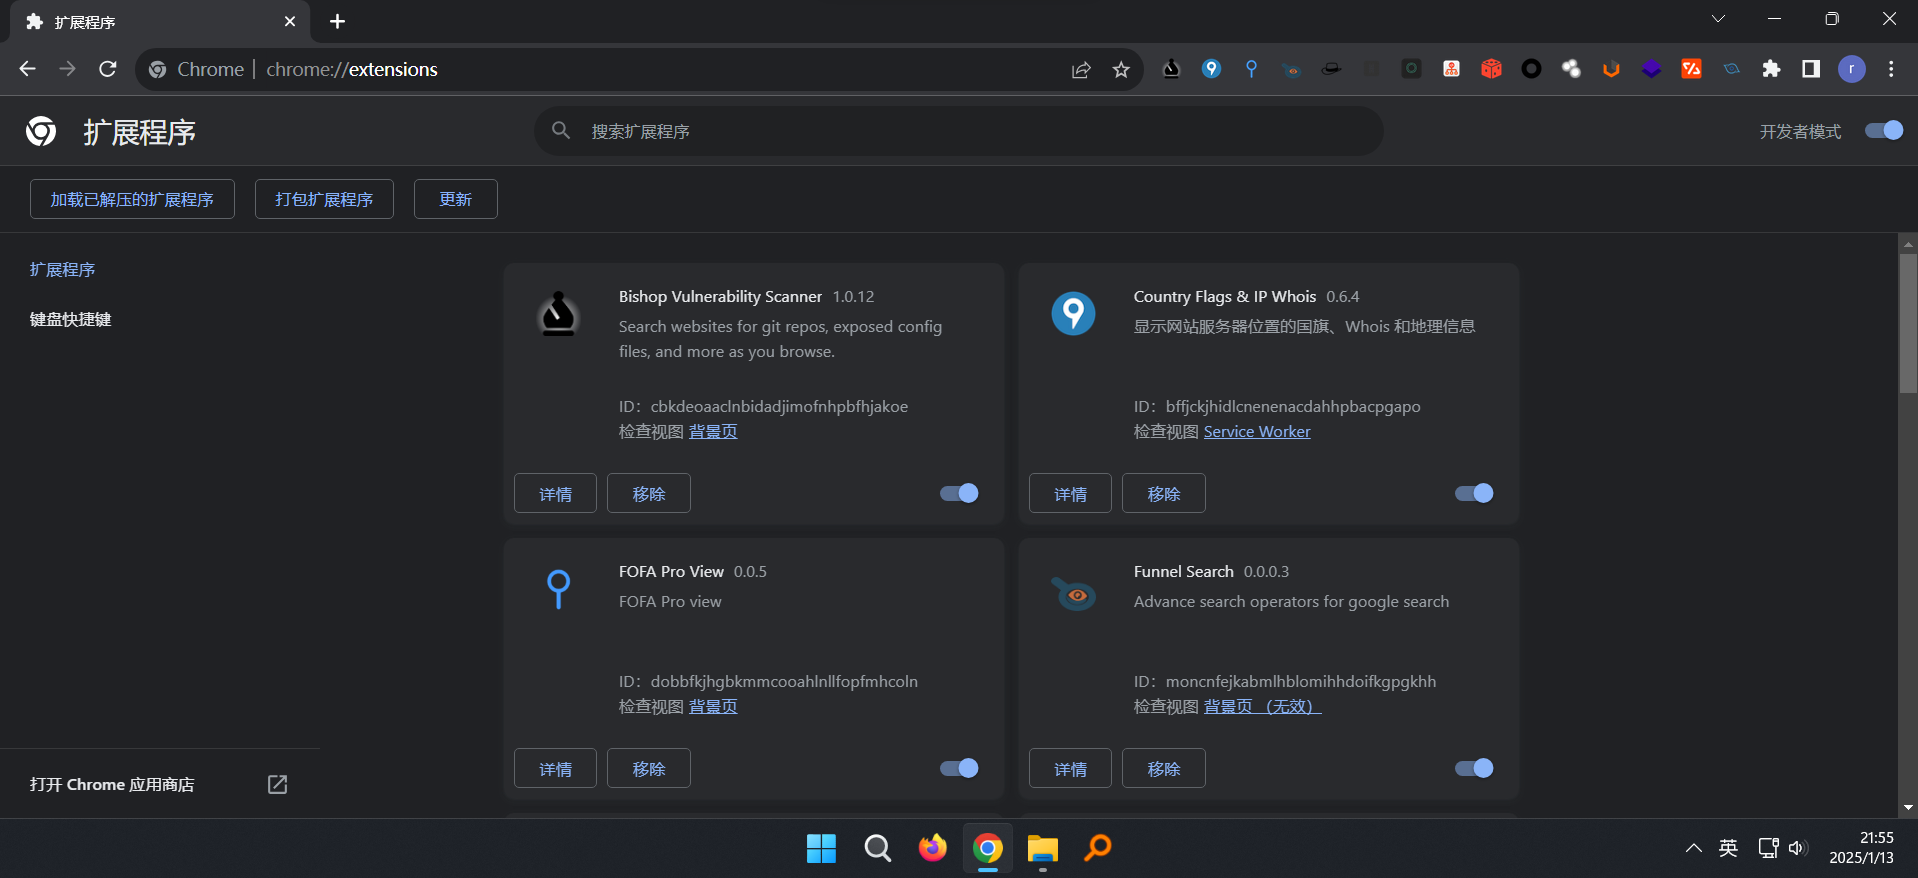Disable the FOFA Pro View extension
The width and height of the screenshot is (1918, 878).
(959, 768)
